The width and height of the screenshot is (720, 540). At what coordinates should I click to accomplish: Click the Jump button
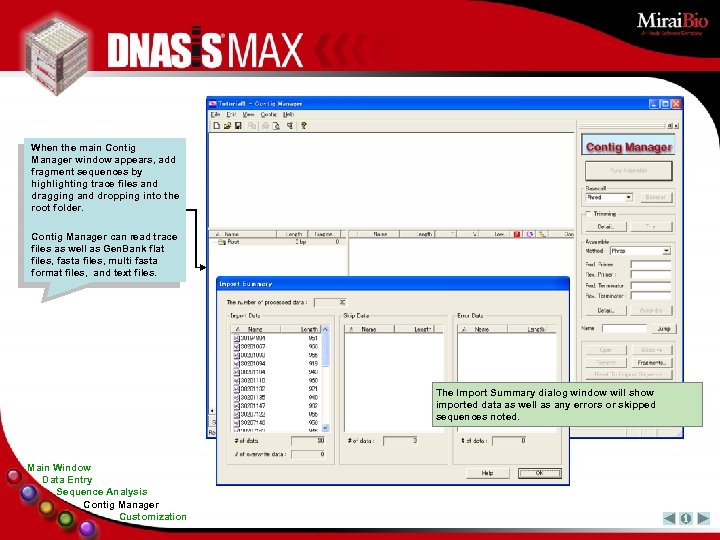[x=664, y=329]
